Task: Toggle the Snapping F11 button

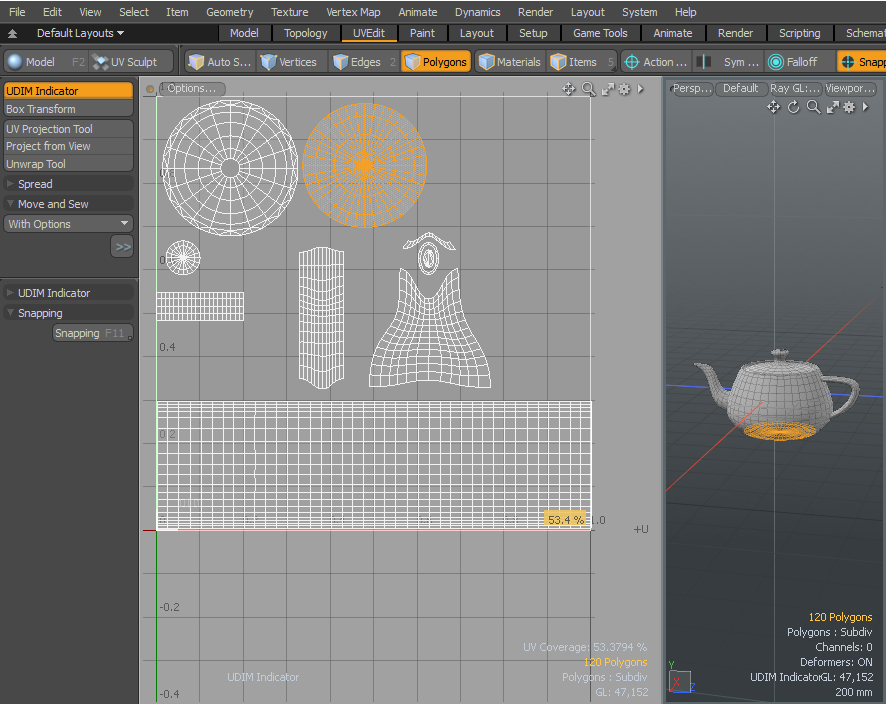Action: [x=92, y=333]
